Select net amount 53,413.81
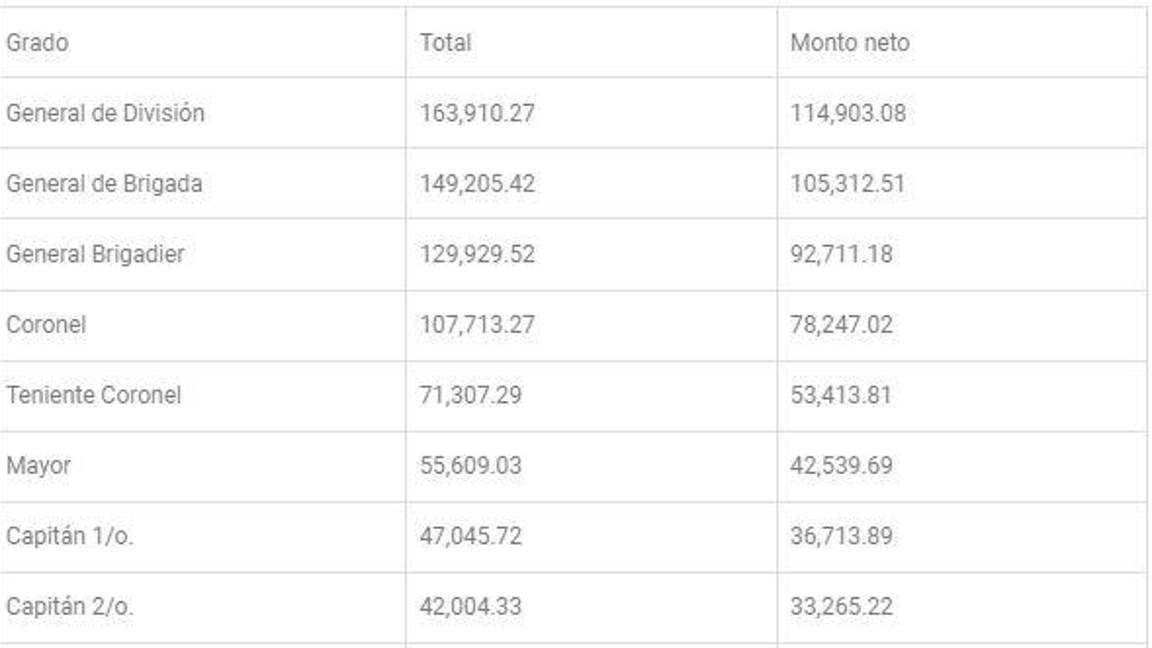This screenshot has width=1152, height=648. (x=841, y=395)
